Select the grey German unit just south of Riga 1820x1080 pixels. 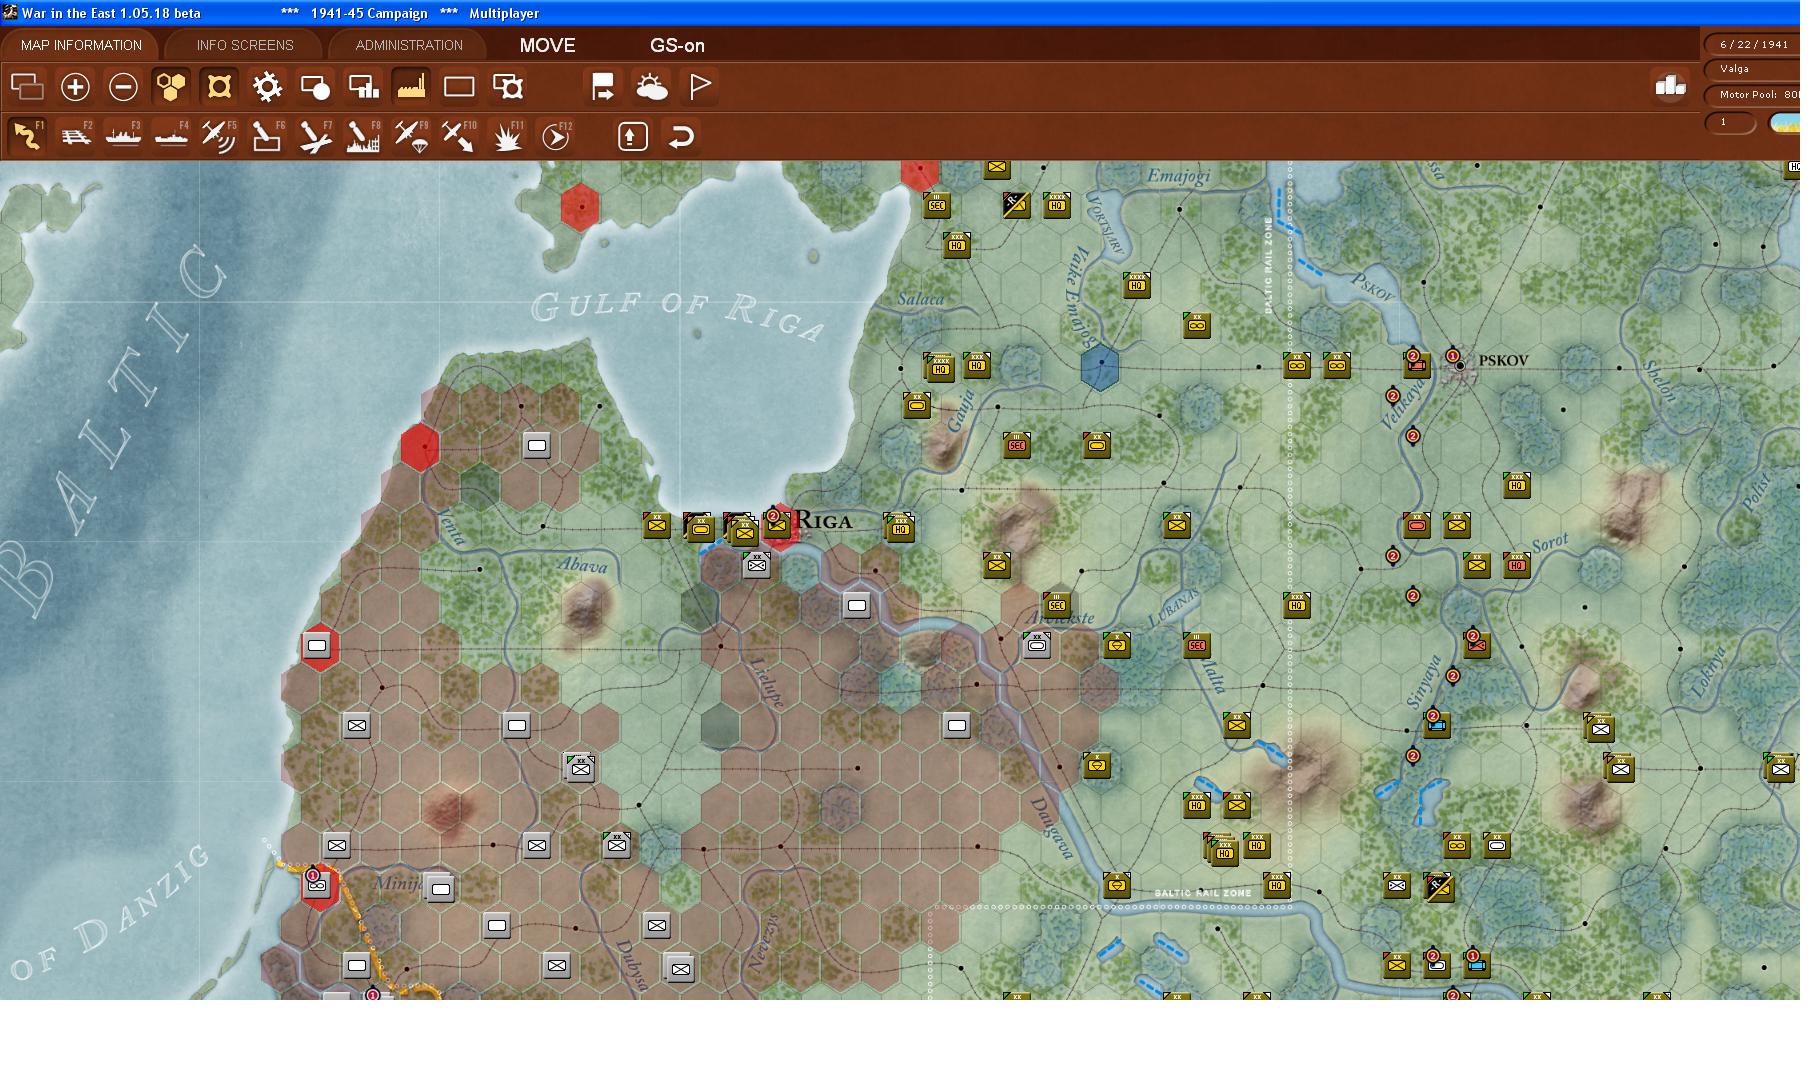click(757, 565)
